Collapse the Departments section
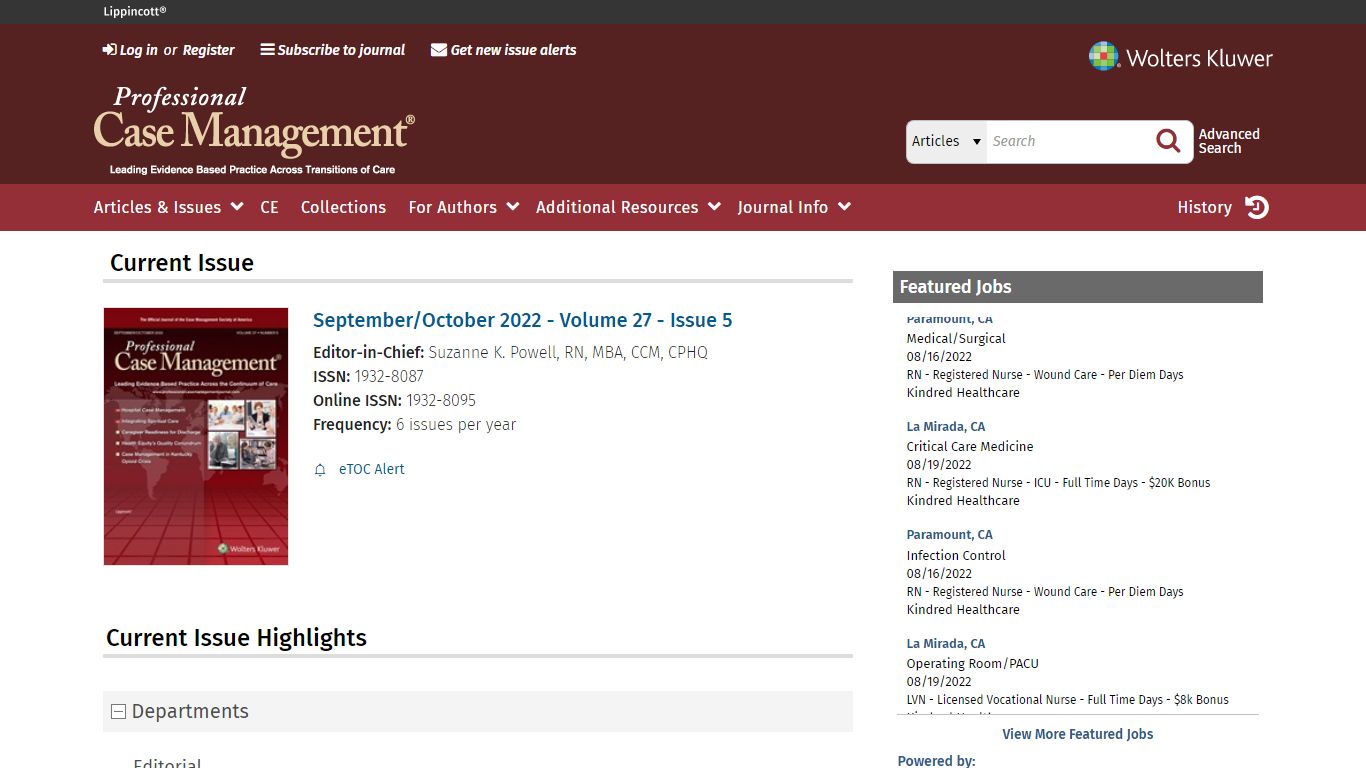Image resolution: width=1366 pixels, height=768 pixels. pos(118,712)
